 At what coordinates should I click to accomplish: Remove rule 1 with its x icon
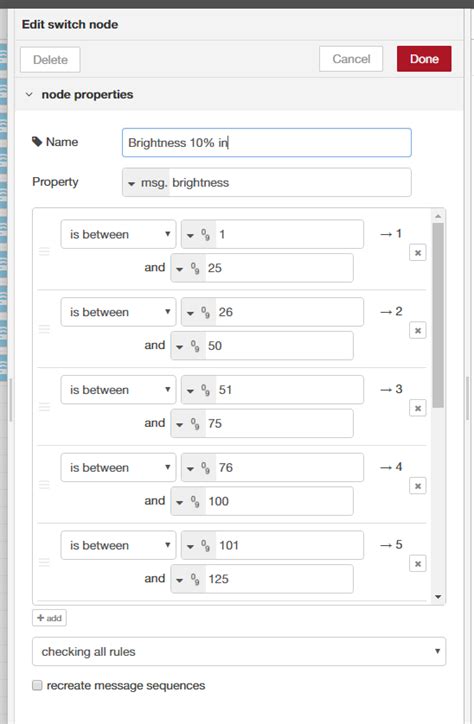coord(418,253)
